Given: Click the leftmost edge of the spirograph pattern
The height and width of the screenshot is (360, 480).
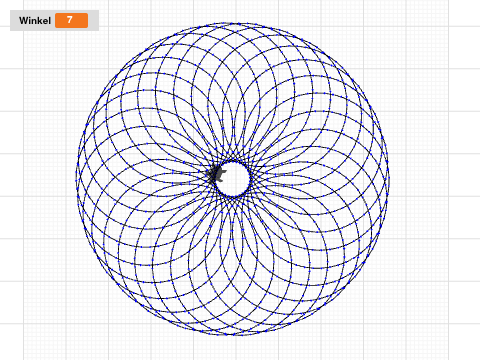Looking at the screenshot, I should (x=77, y=179).
